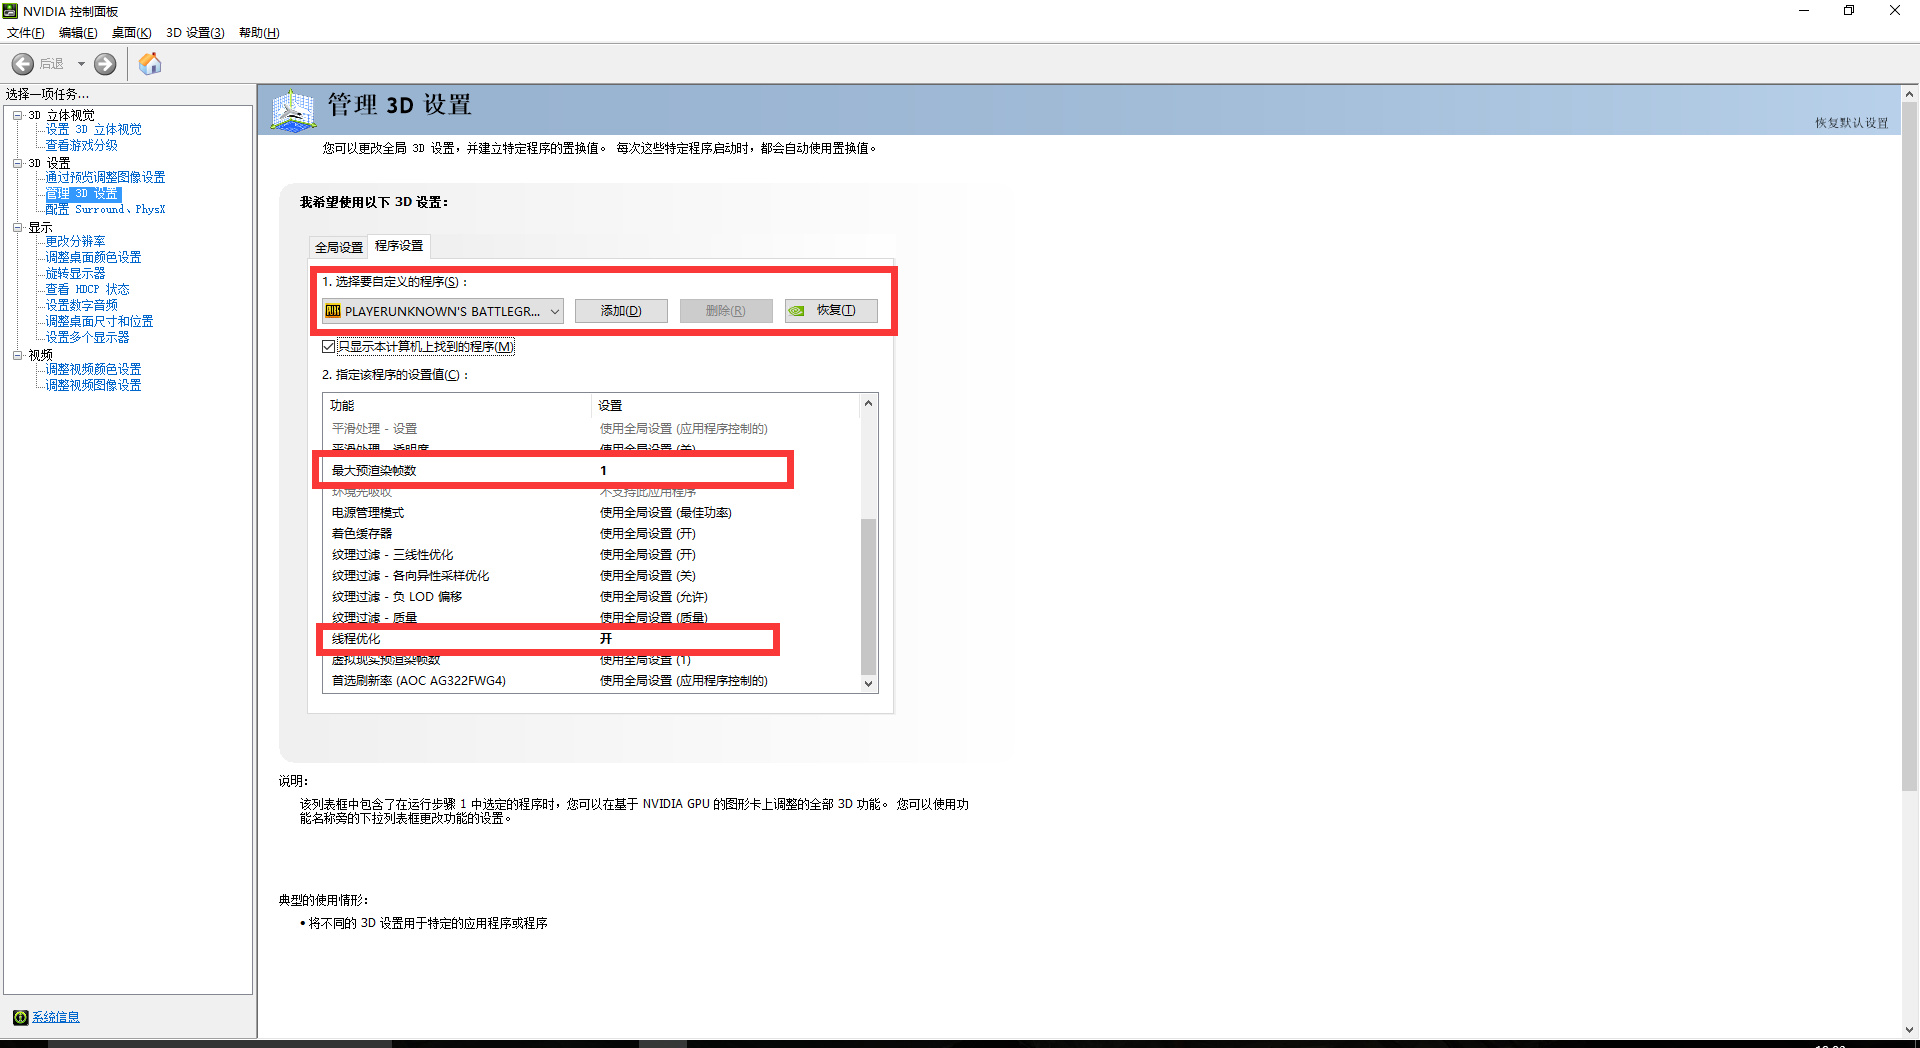
Task: Click the 添加(D) button
Action: point(621,311)
